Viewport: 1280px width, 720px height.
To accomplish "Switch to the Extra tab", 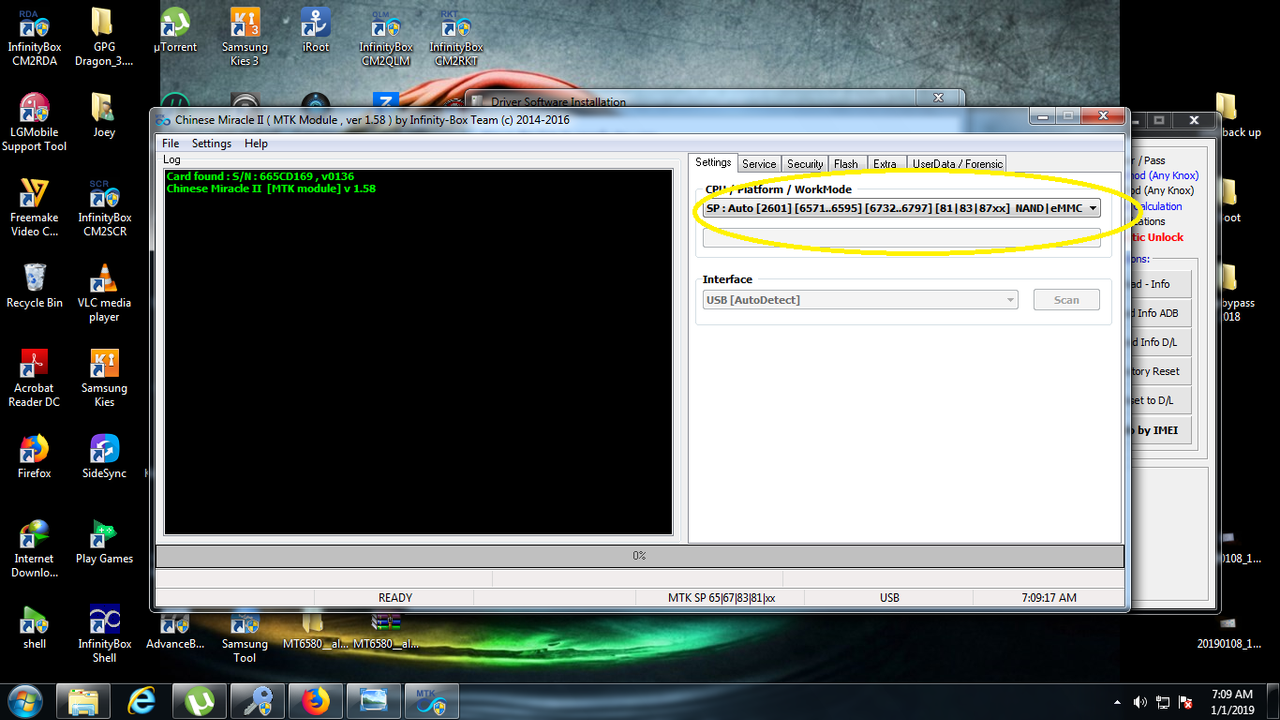I will (x=884, y=164).
